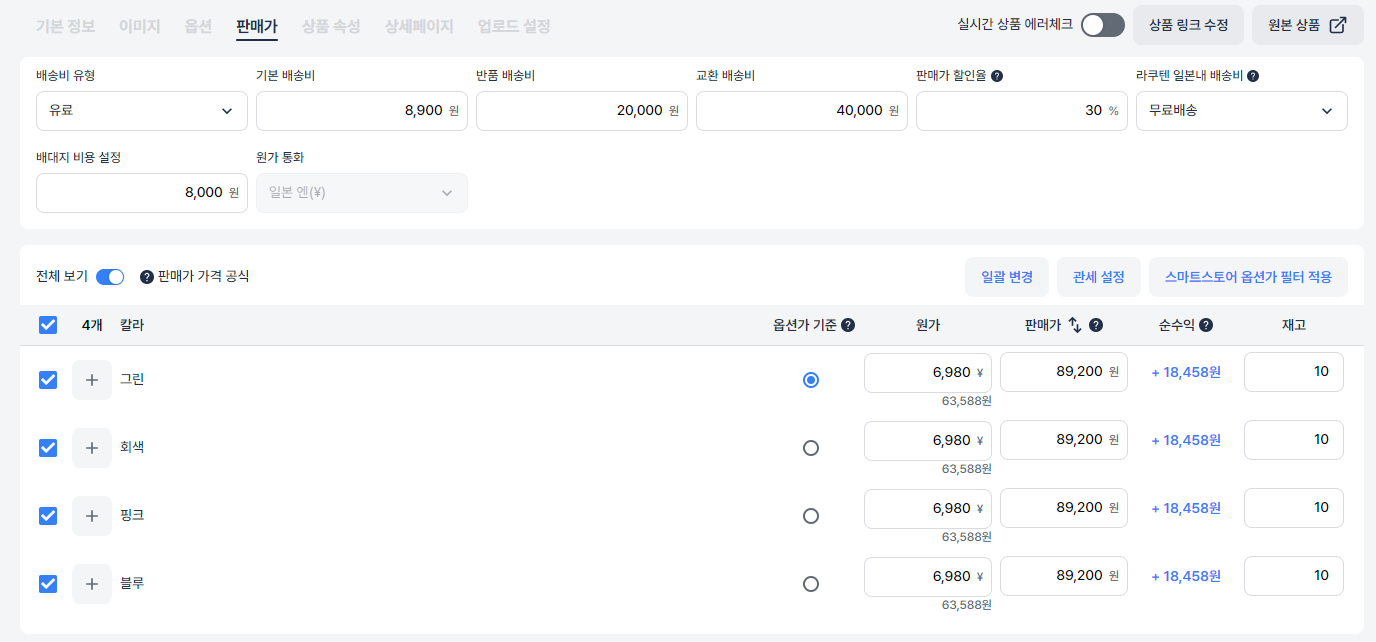Click the help icon beside 판매가 할인율
Screen dimensions: 1376x642
998,75
